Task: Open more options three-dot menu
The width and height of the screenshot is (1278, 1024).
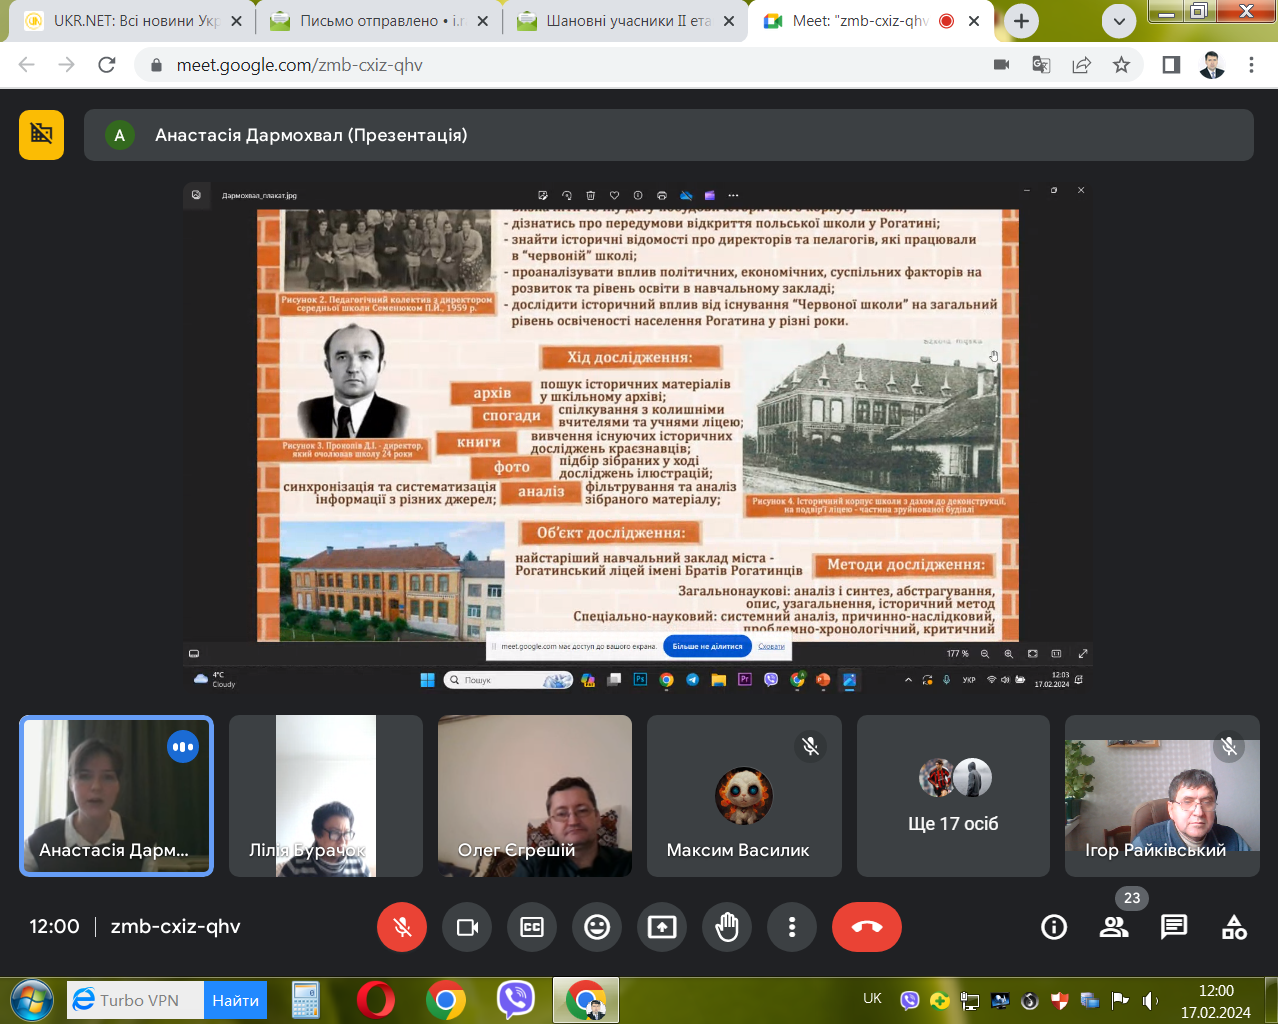Action: tap(792, 927)
